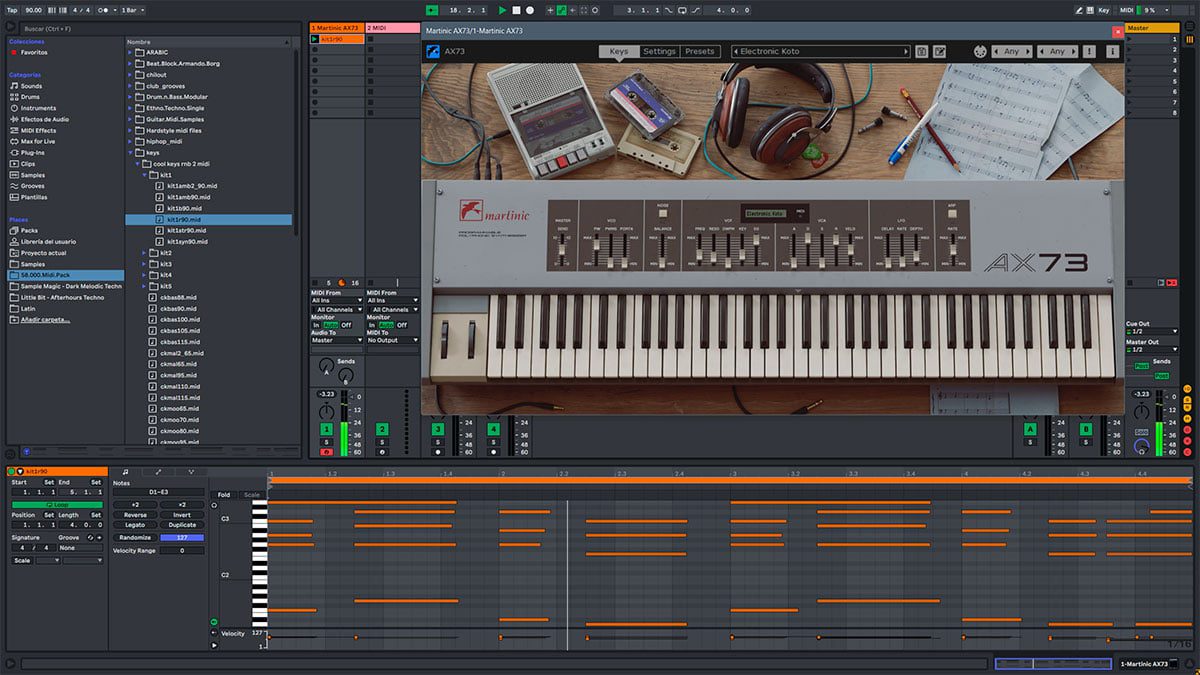Open Packs under Places
The height and width of the screenshot is (675, 1200).
click(x=29, y=230)
